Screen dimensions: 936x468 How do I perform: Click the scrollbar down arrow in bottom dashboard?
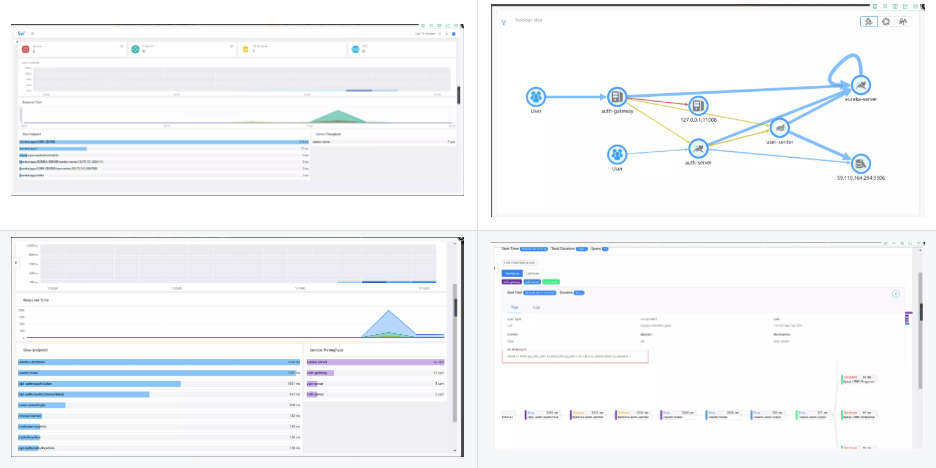coord(455,451)
